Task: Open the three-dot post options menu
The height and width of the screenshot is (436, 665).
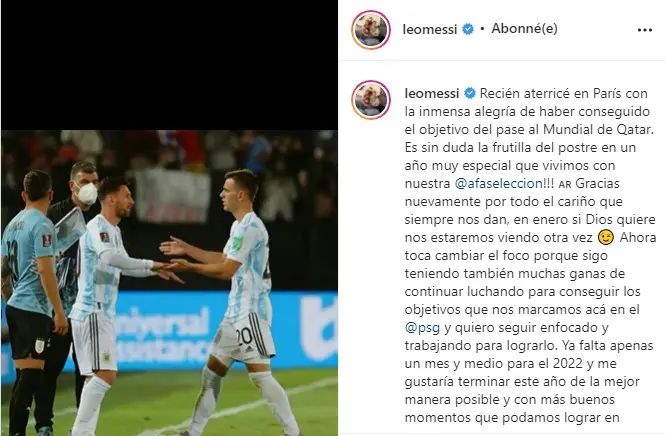Action: 645,30
